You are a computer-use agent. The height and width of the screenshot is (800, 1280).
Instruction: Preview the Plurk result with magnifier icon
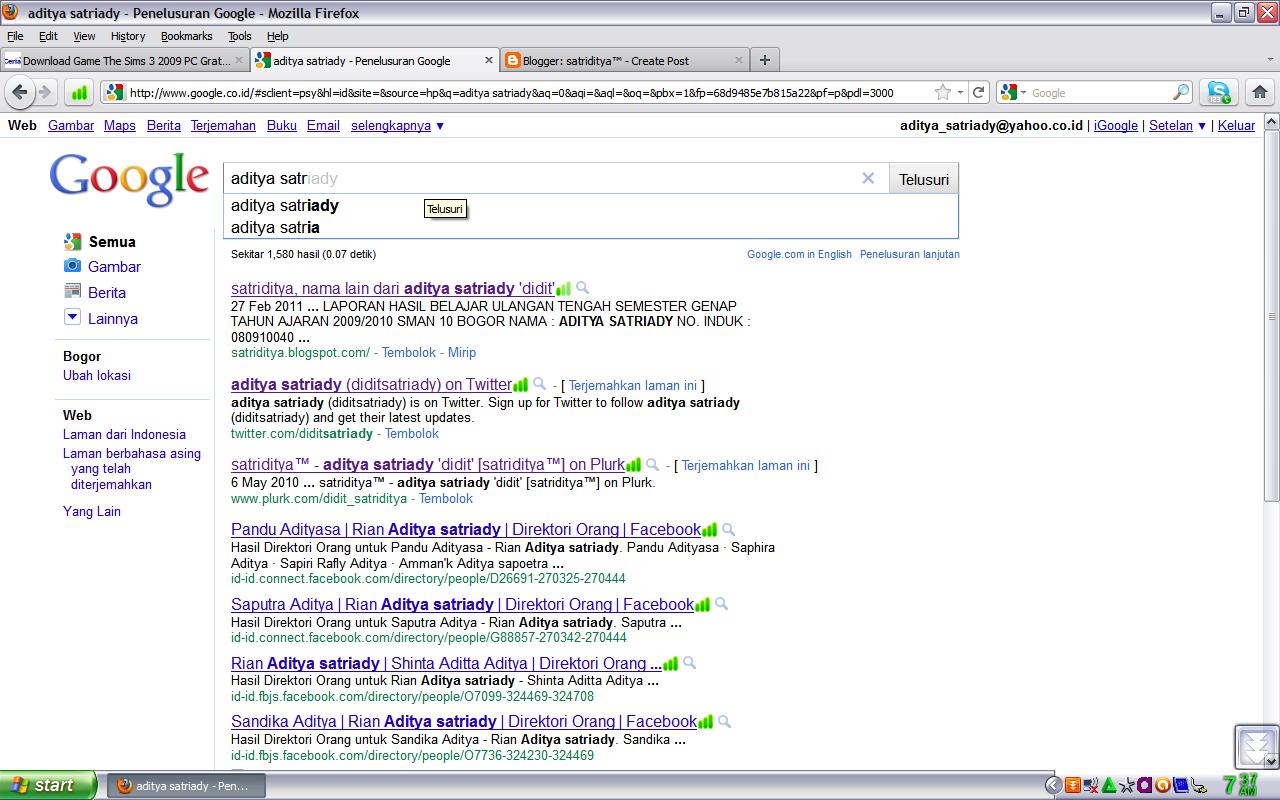652,464
